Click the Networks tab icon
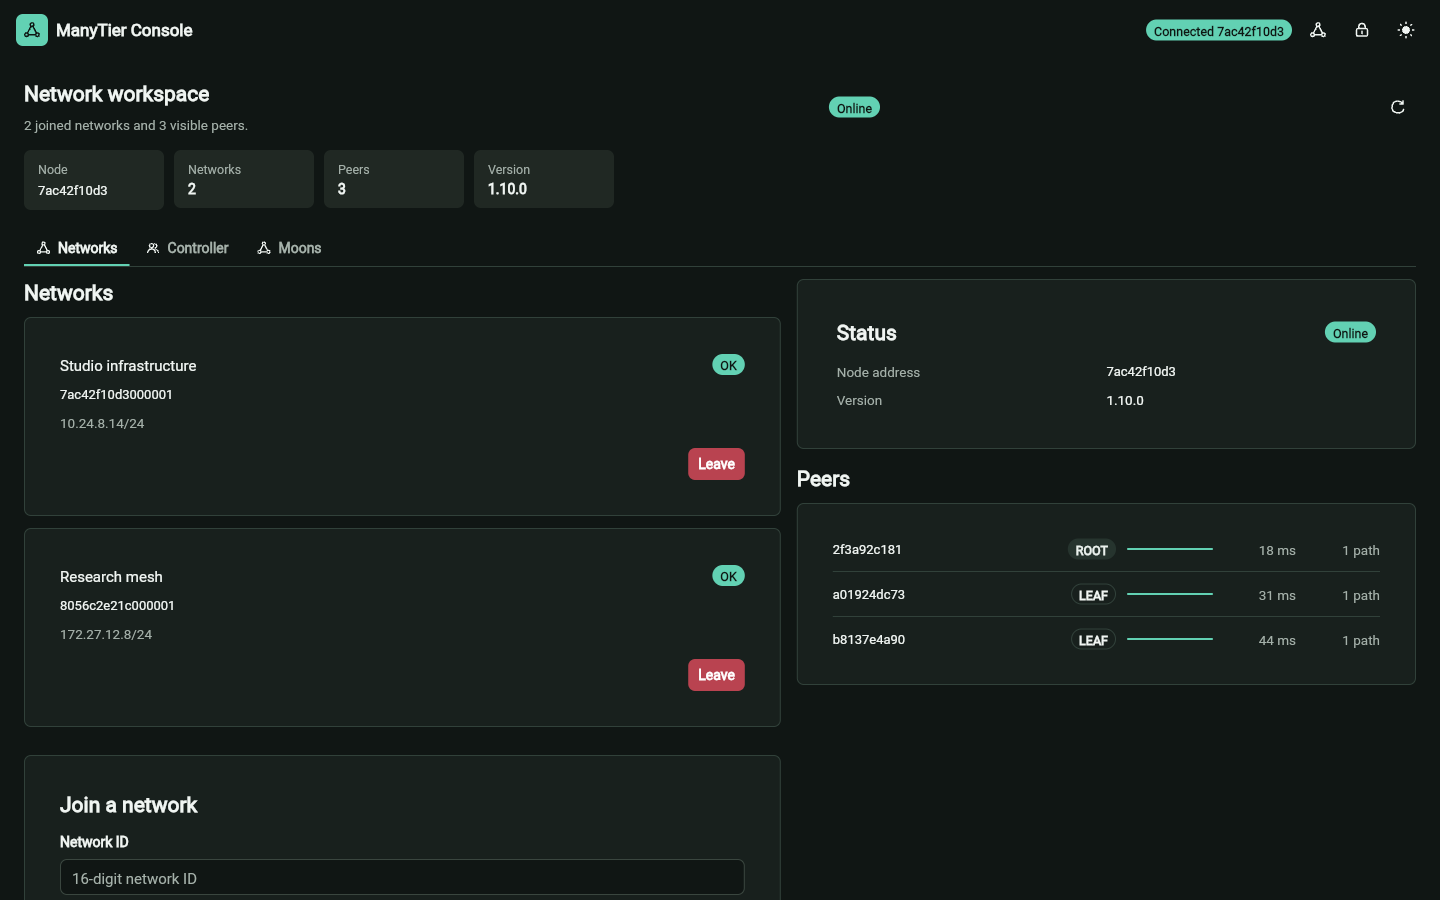 click(43, 248)
